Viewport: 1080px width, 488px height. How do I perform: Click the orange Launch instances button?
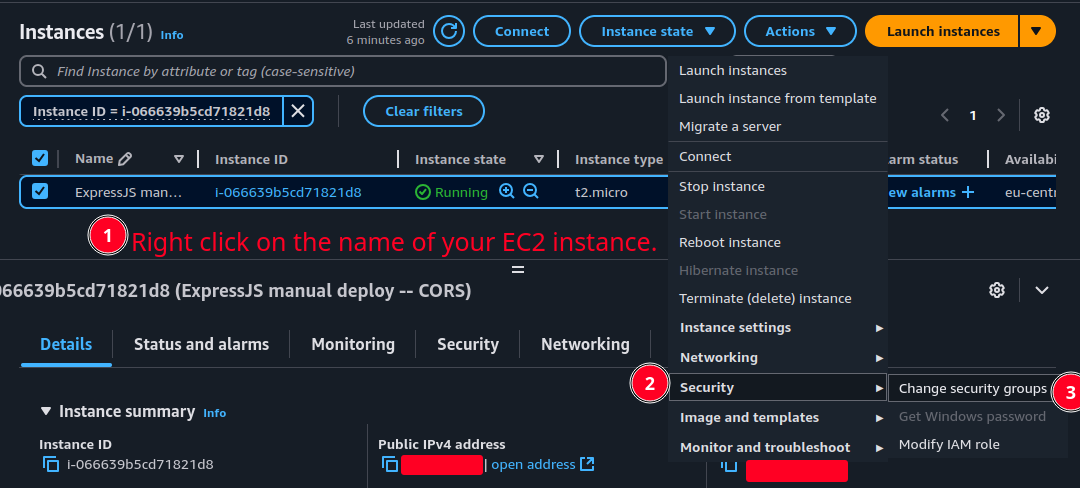[943, 31]
